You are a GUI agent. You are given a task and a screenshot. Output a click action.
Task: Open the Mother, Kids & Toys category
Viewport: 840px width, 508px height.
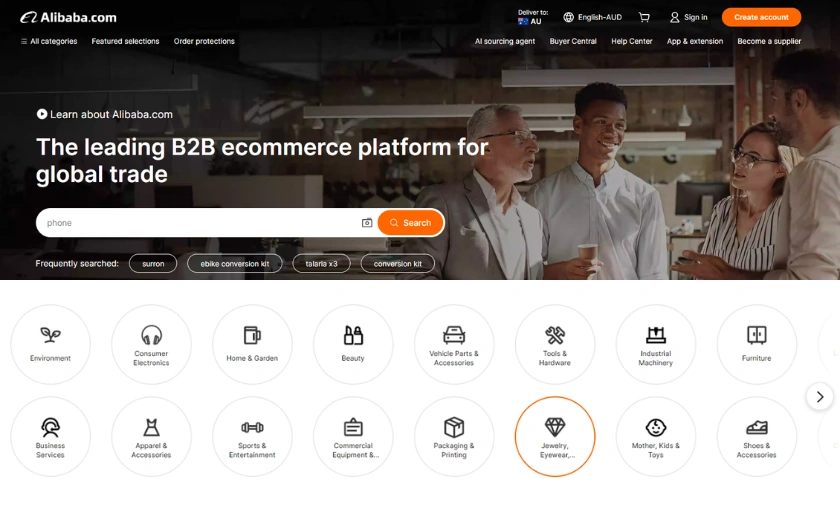pos(656,436)
